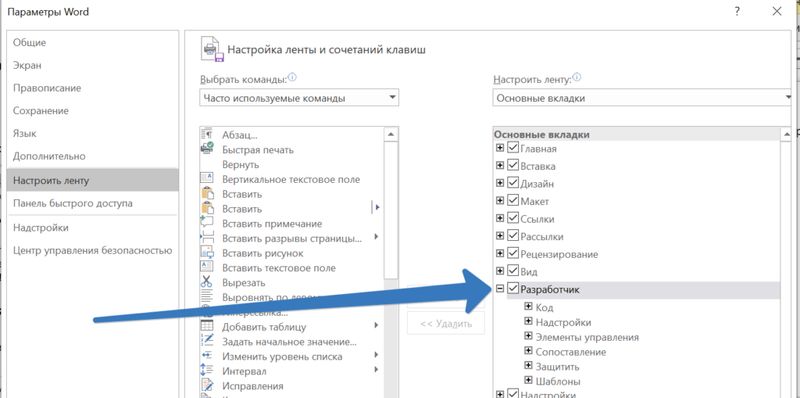Expand the Шаблоны group
The width and height of the screenshot is (800, 398).
coord(529,381)
